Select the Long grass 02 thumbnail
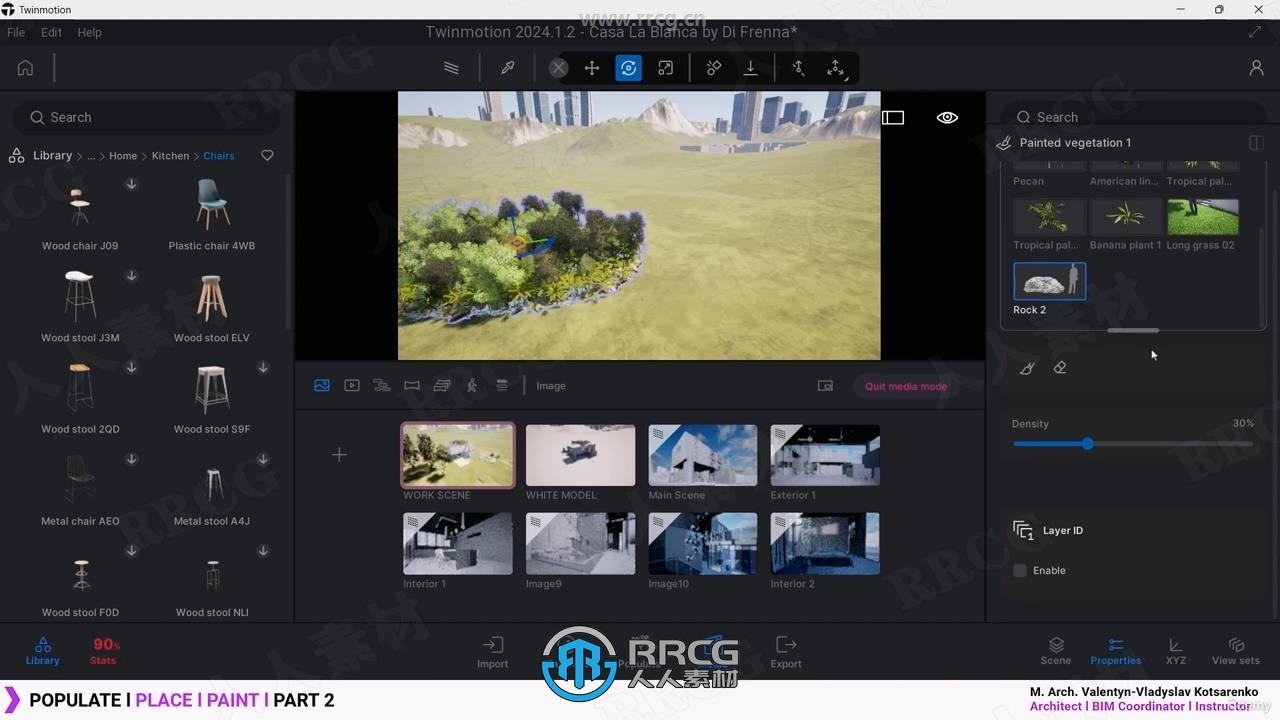Viewport: 1280px width, 720px height. point(1203,217)
